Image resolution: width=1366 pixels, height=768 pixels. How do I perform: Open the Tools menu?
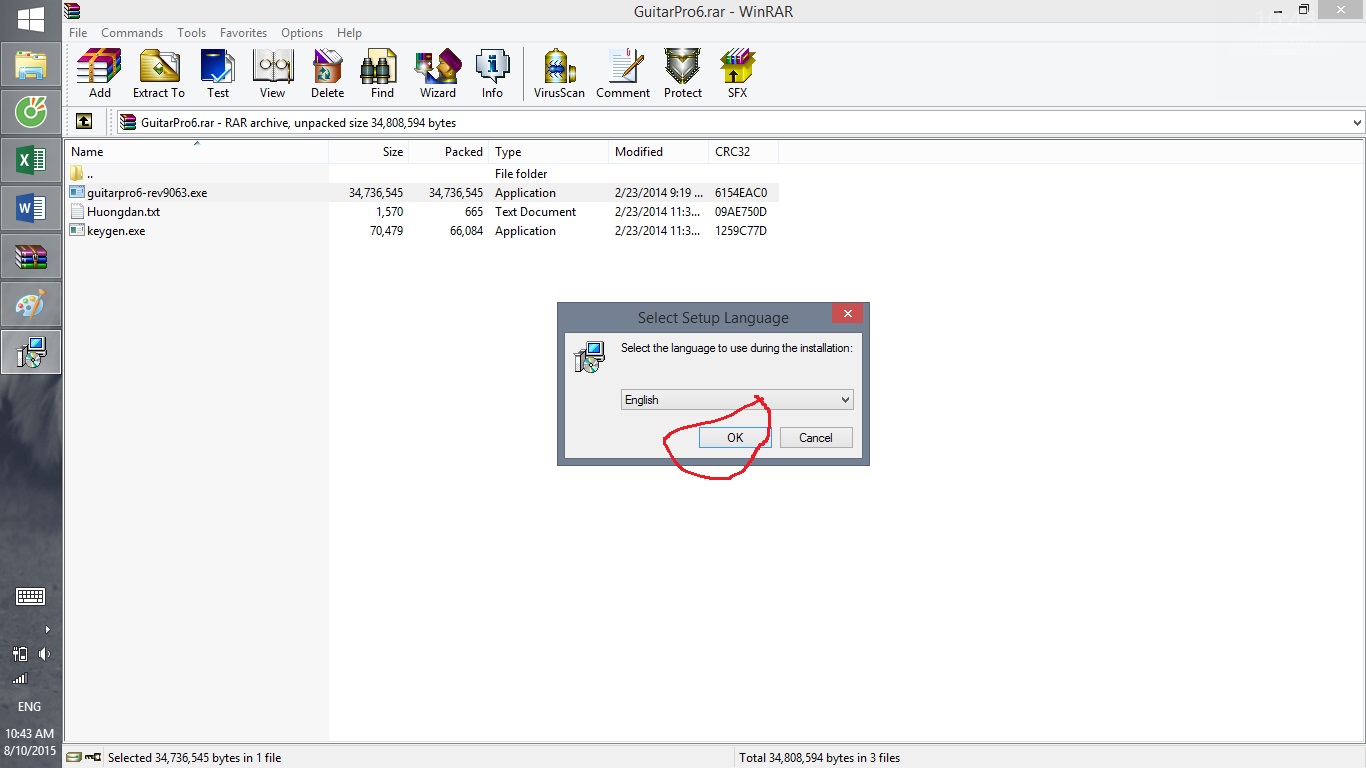191,33
